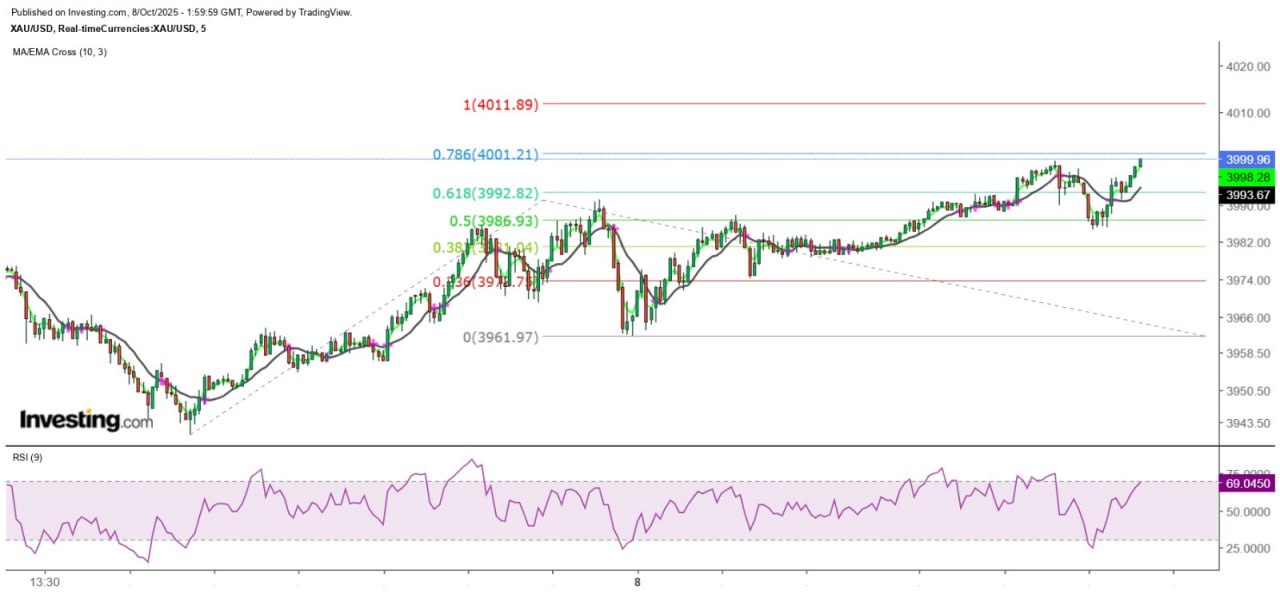Click the Investing.com logo watermark
Screen dimensions: 1280x594
point(86,420)
